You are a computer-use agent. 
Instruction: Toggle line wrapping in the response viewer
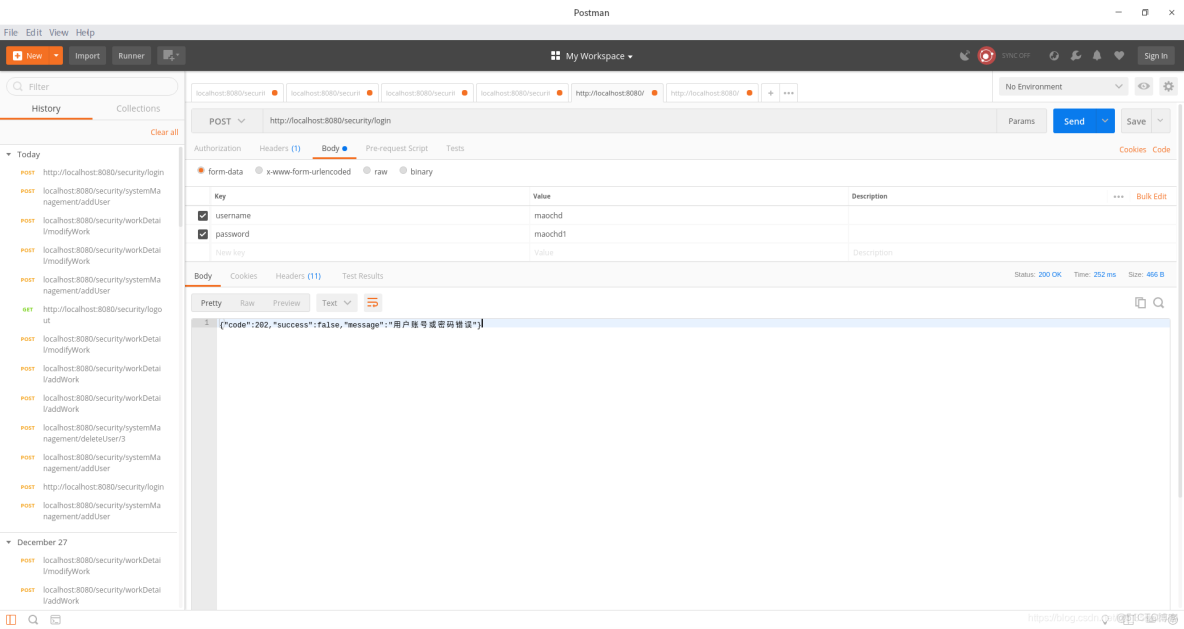coord(373,302)
